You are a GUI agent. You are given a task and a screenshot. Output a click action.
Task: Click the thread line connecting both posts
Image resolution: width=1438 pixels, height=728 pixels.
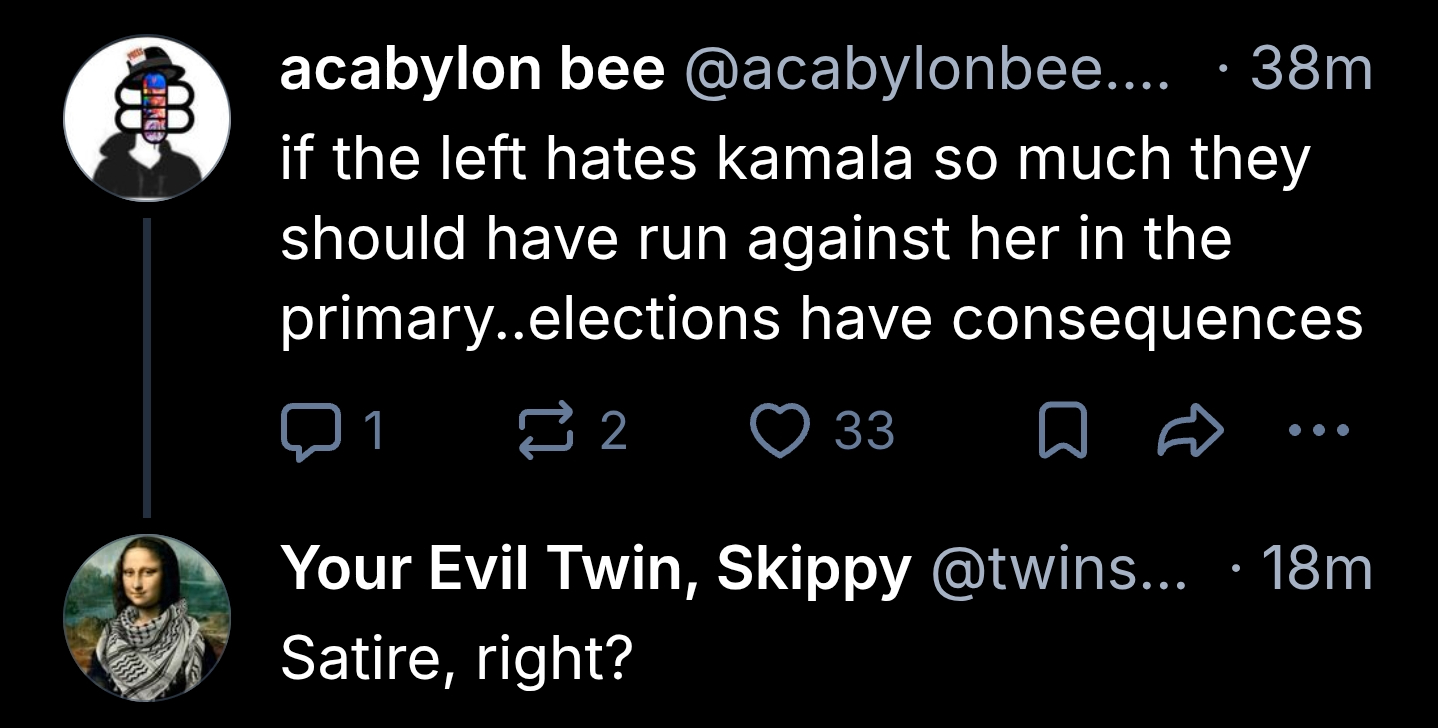(147, 368)
